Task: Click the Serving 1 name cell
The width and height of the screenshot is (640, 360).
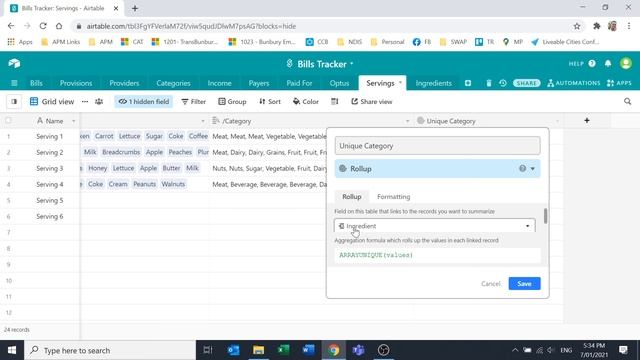Action: point(49,136)
